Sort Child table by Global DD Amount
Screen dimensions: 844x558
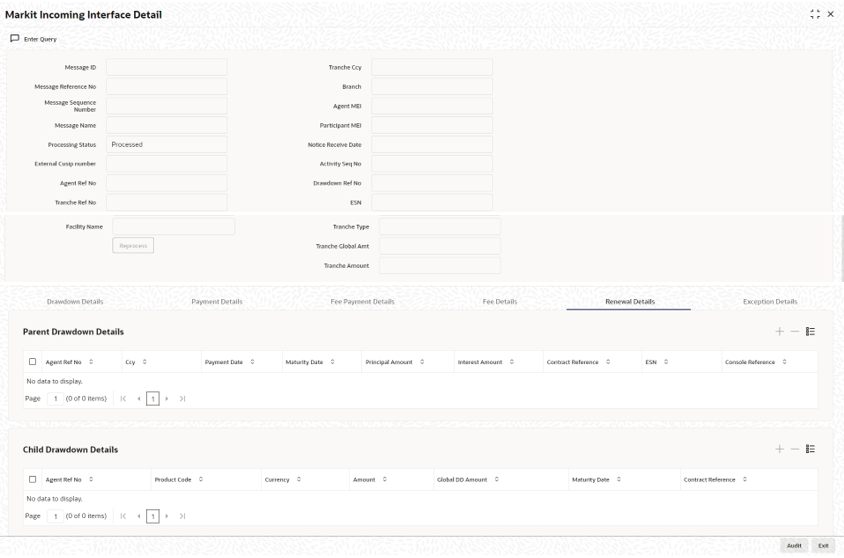(x=496, y=479)
